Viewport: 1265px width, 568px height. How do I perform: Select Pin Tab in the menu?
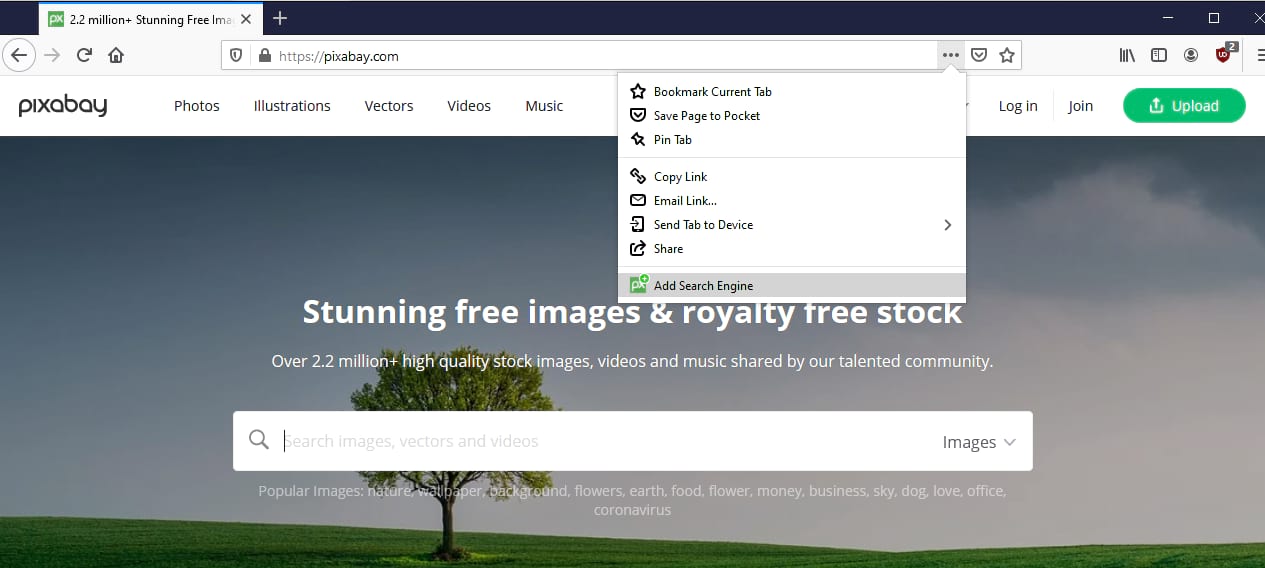point(672,140)
